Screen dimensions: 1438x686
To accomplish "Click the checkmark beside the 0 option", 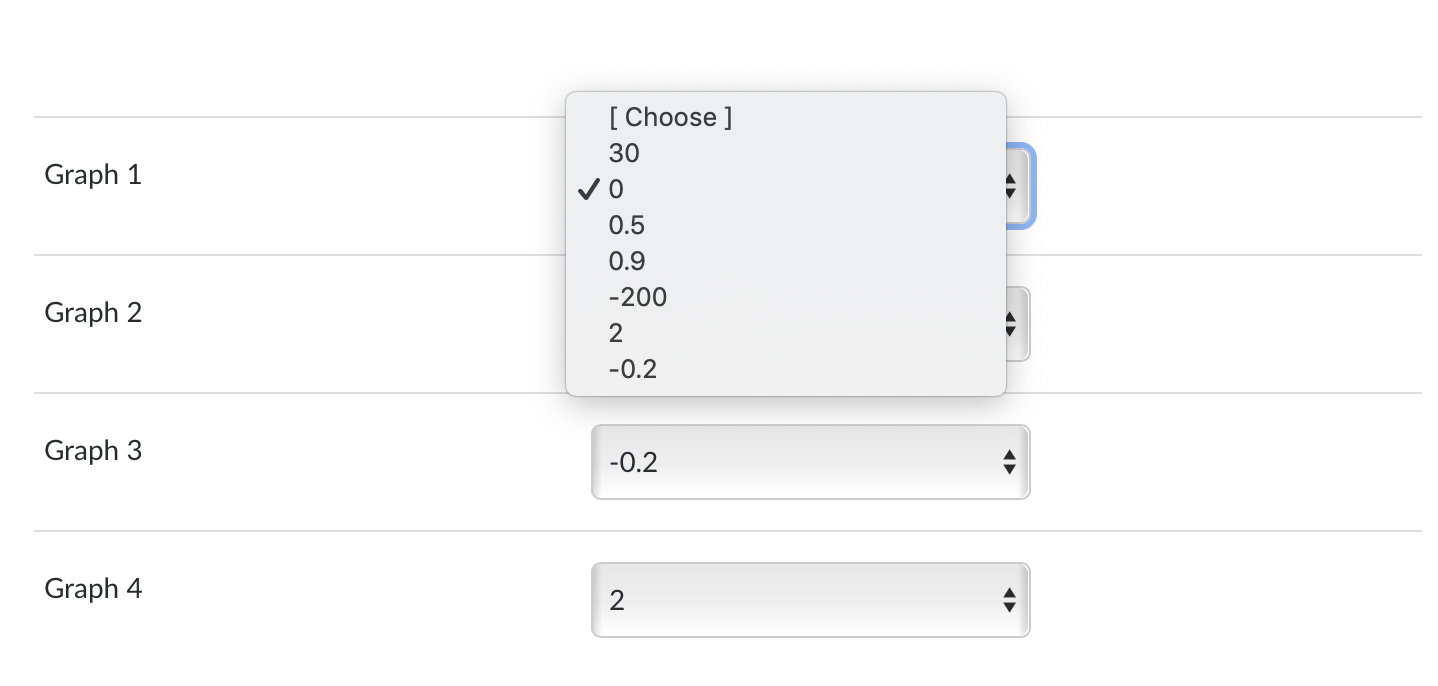I will coord(590,190).
